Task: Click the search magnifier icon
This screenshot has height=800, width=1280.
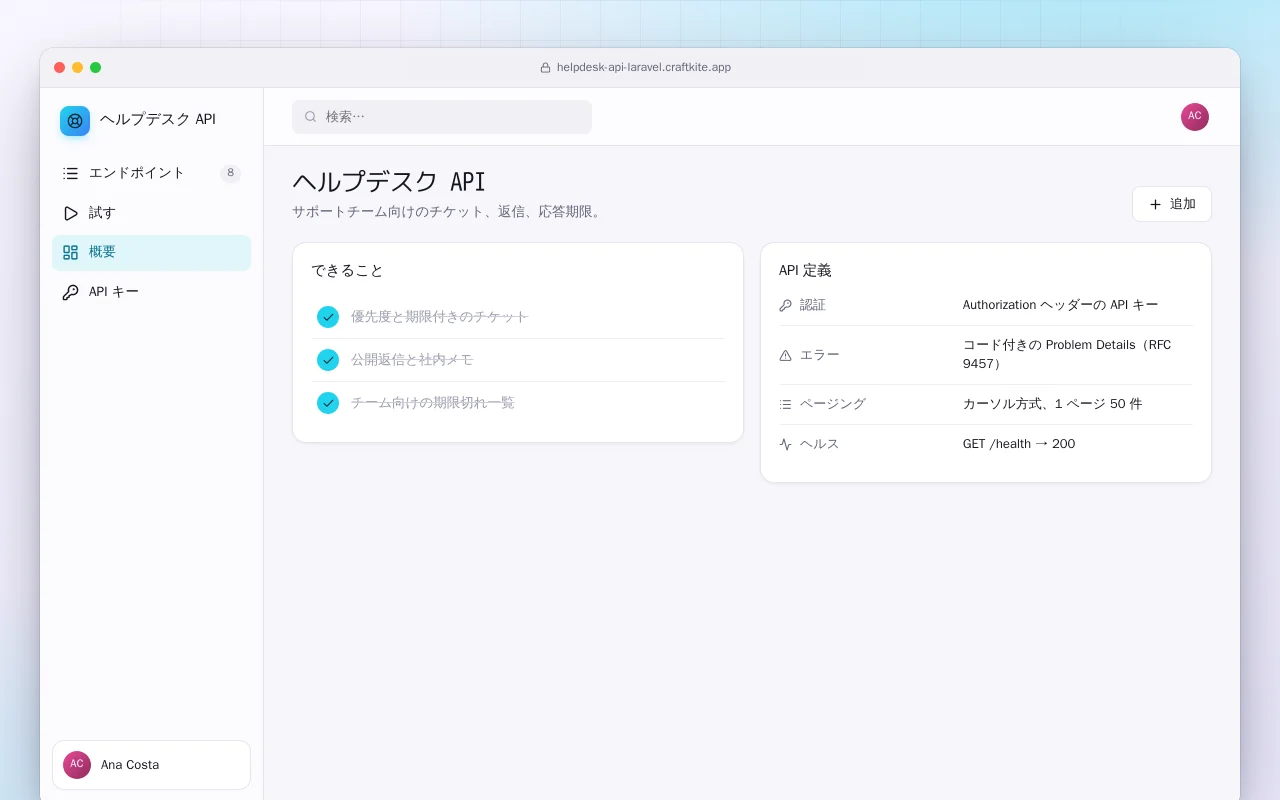Action: pyautogui.click(x=311, y=117)
